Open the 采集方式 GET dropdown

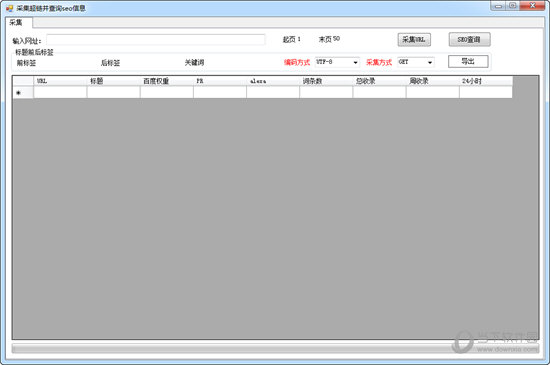click(x=416, y=62)
